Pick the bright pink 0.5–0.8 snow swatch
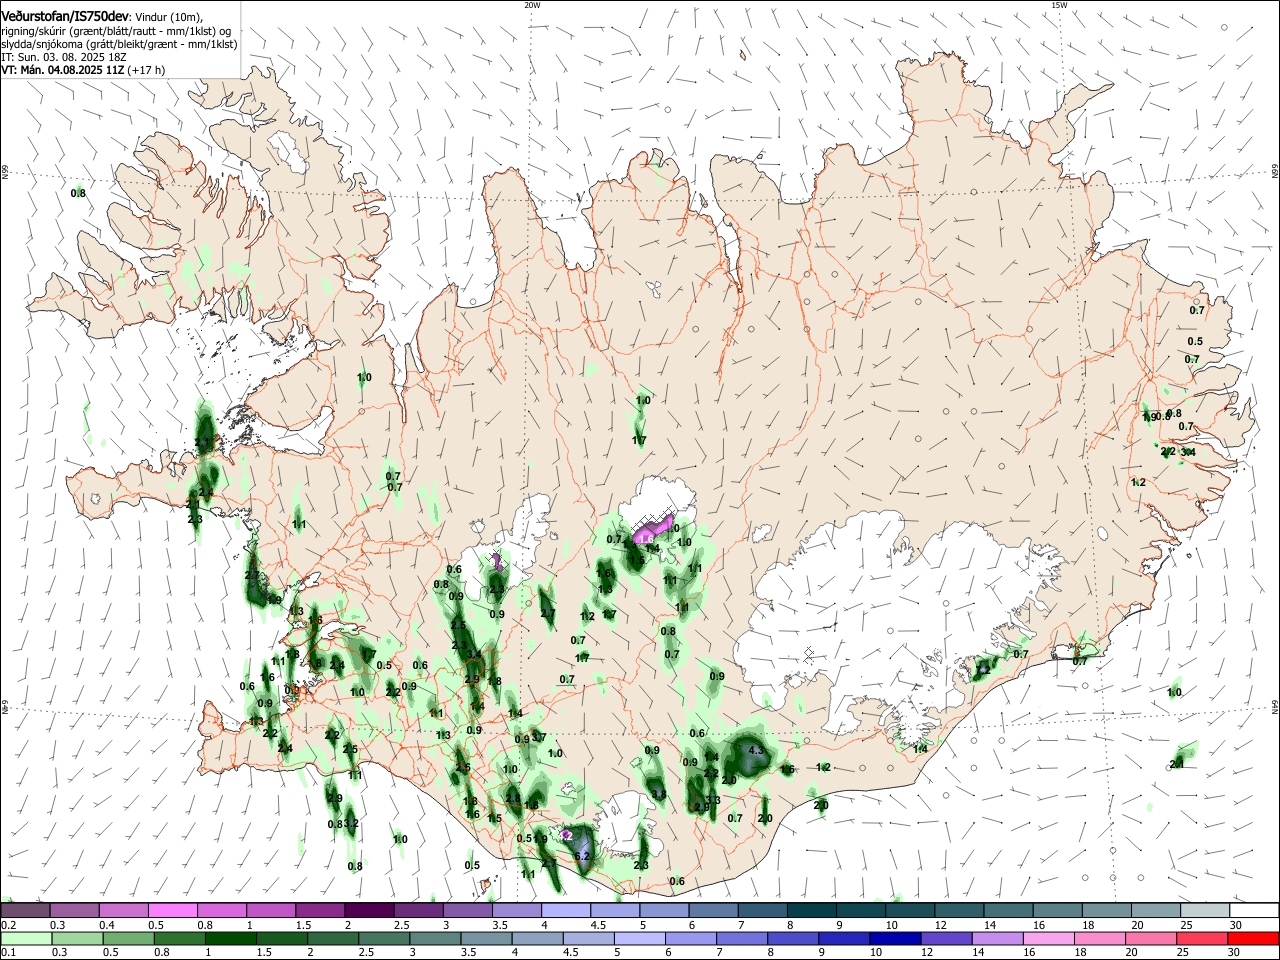Viewport: 1280px width, 960px height. click(x=172, y=911)
